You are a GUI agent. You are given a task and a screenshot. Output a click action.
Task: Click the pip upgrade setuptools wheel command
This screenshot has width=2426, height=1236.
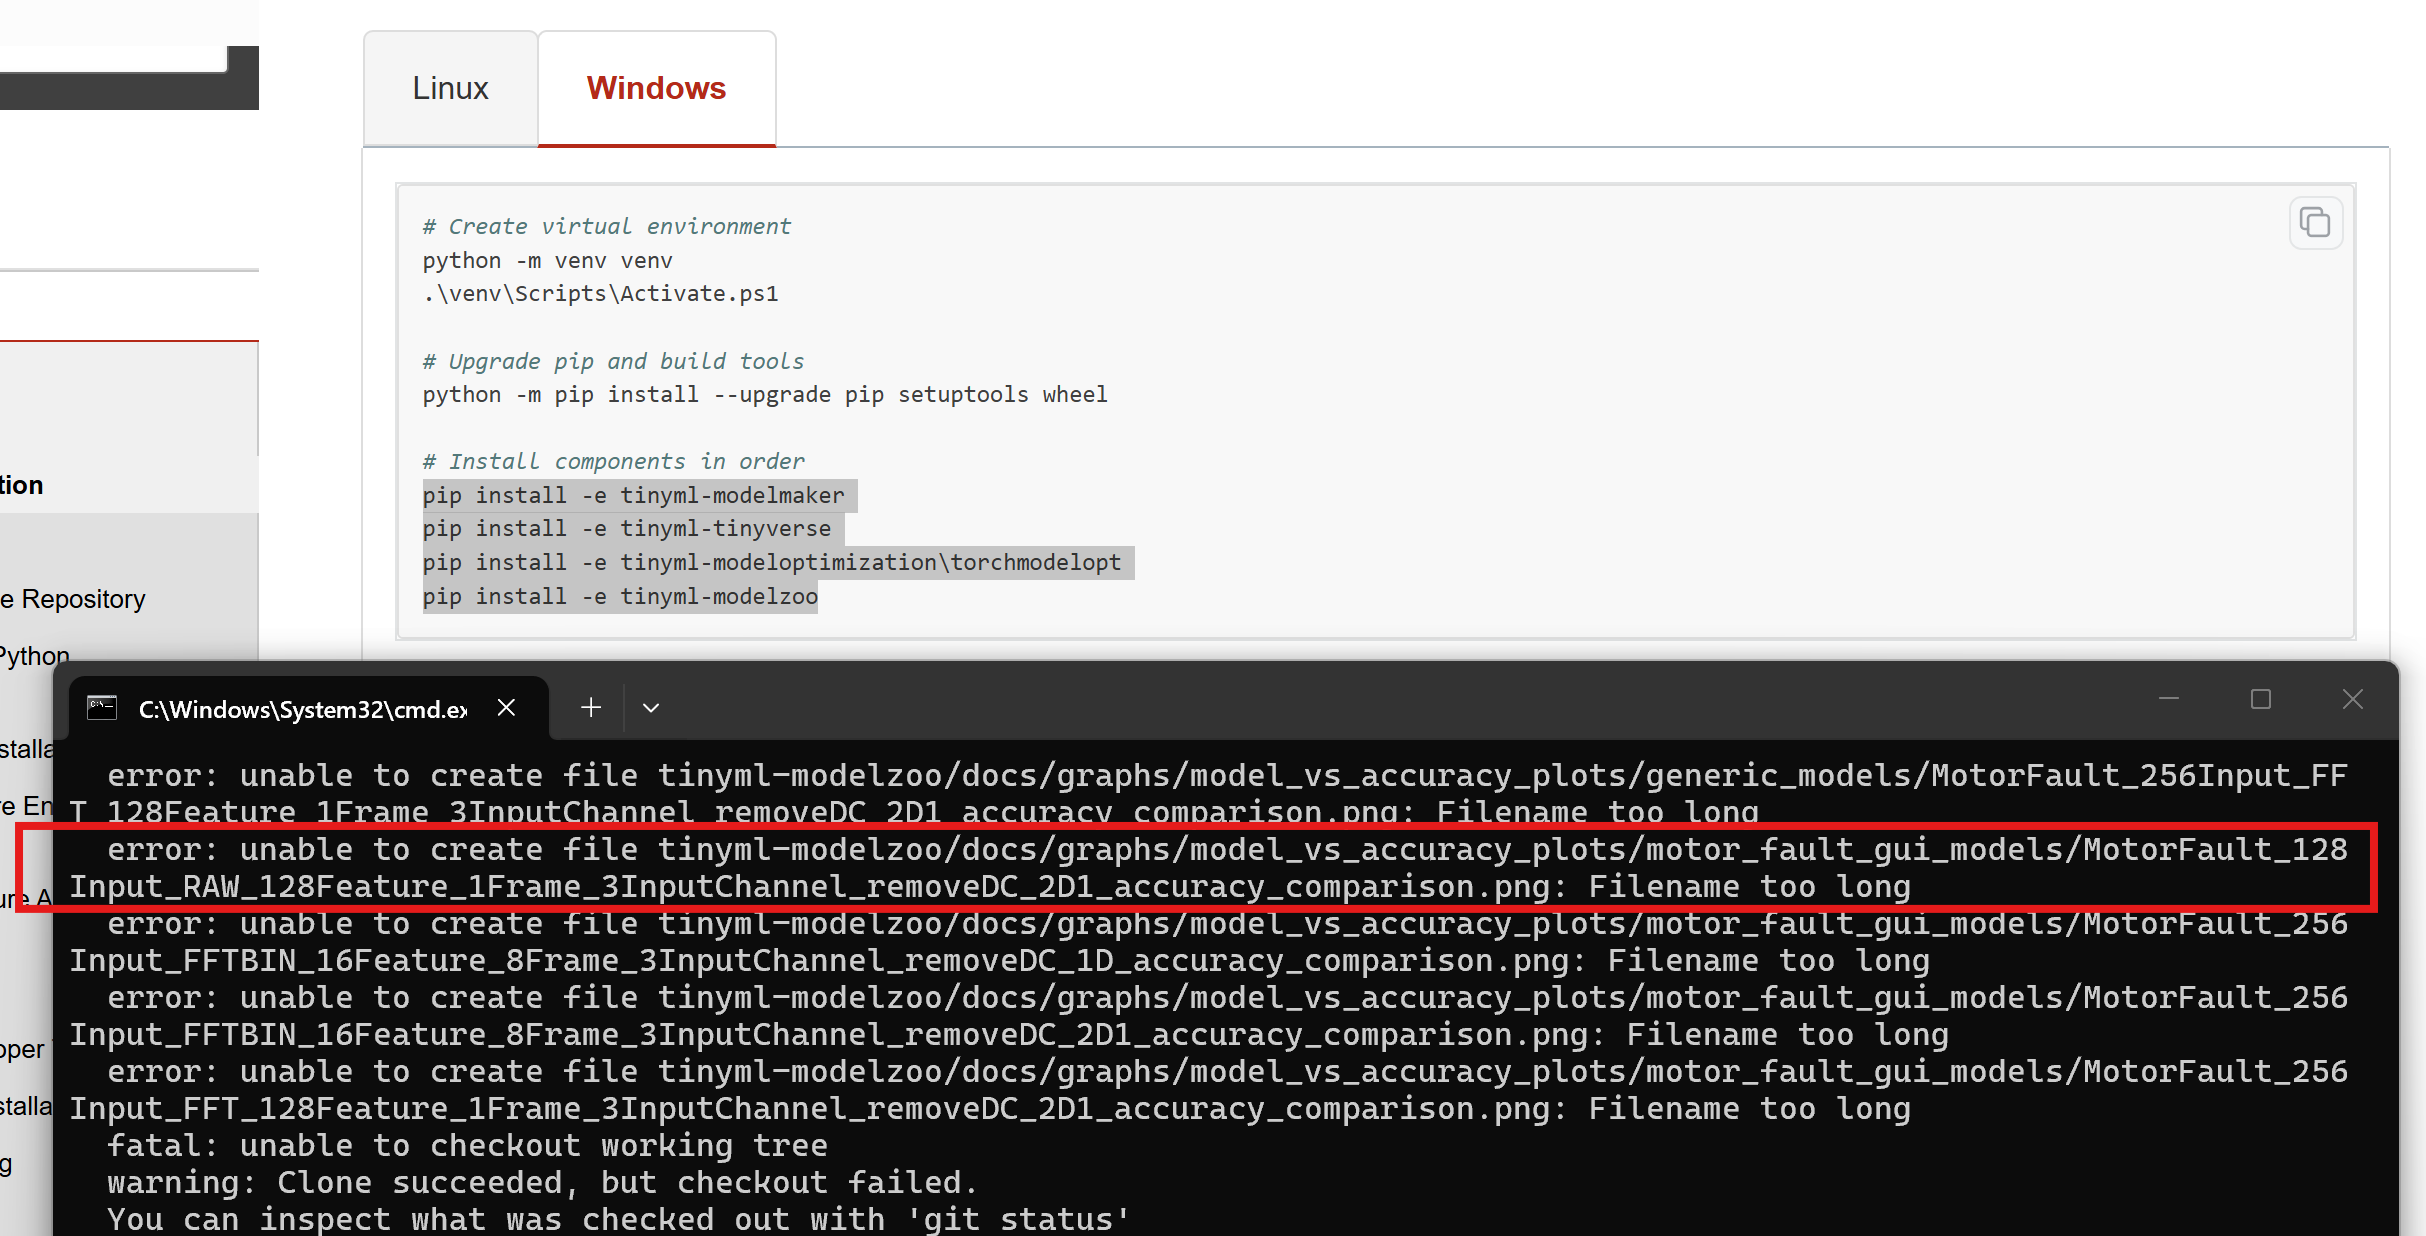tap(765, 394)
